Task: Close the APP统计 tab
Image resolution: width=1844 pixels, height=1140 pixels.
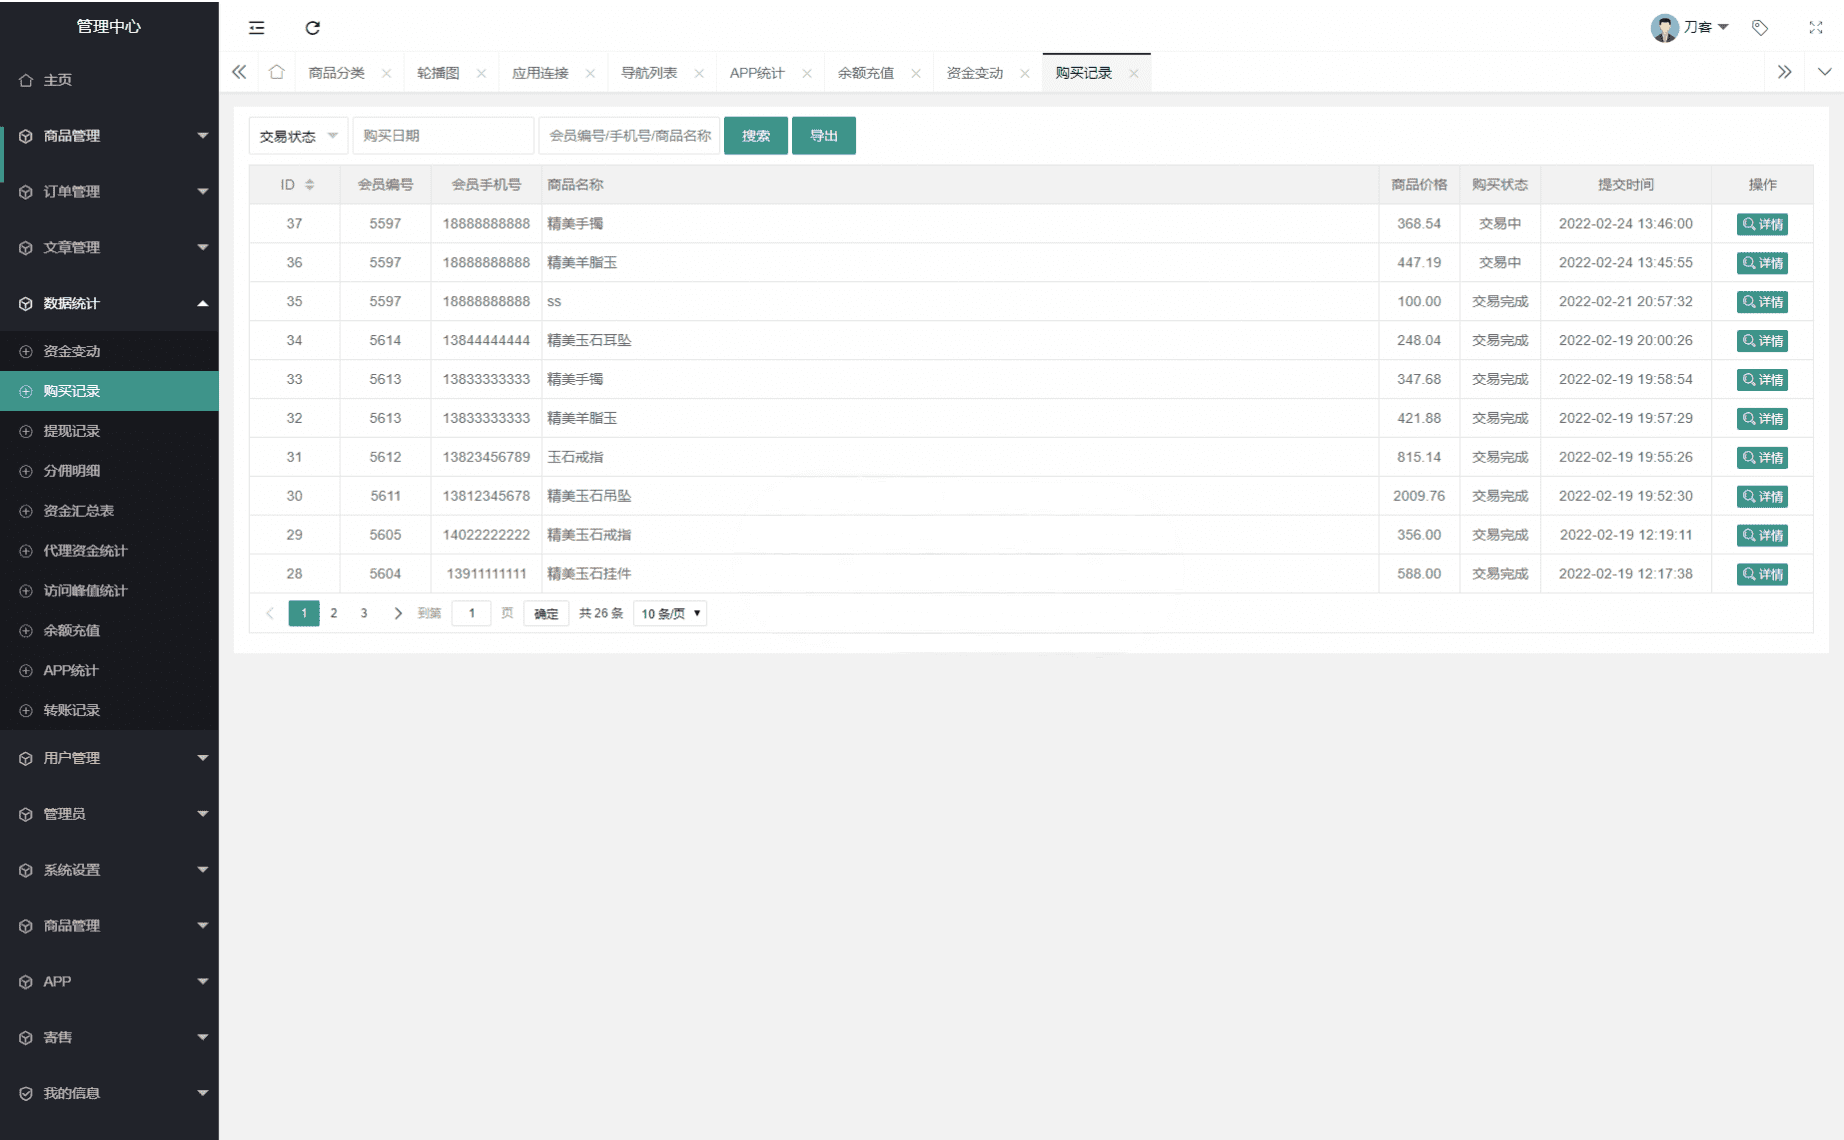Action: click(x=807, y=73)
